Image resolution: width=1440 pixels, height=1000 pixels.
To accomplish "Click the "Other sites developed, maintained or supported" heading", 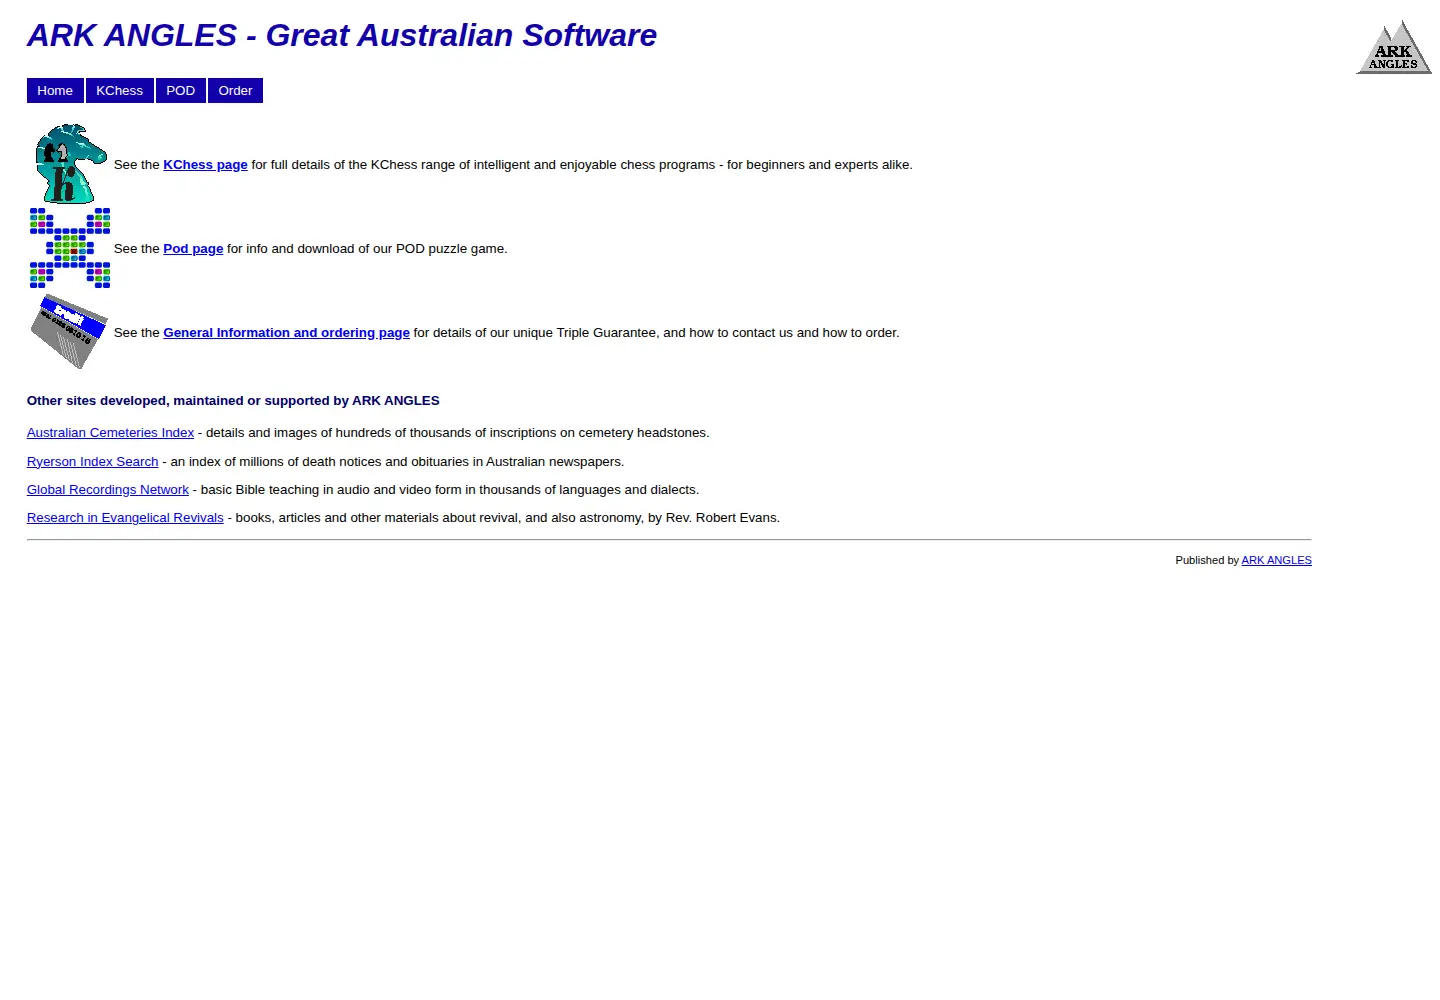I will tap(233, 401).
